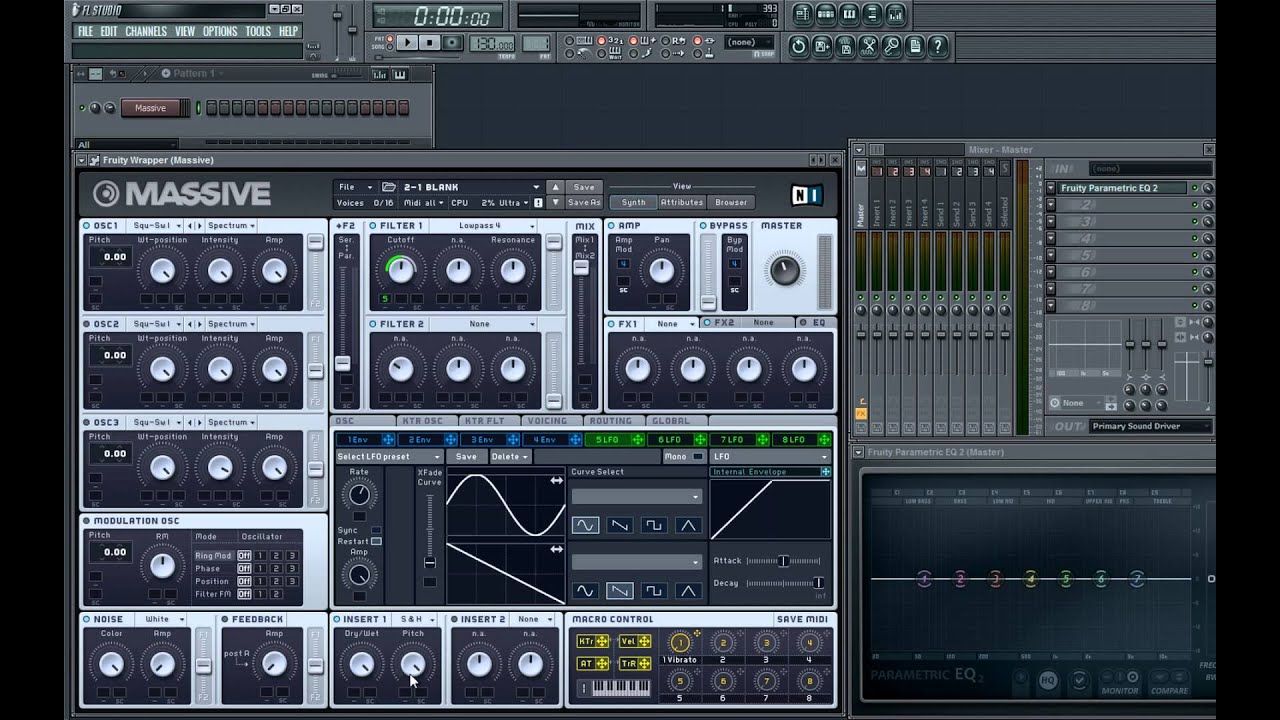Open the FILE menu in FL Studio
The width and height of the screenshot is (1280, 720).
(x=86, y=31)
